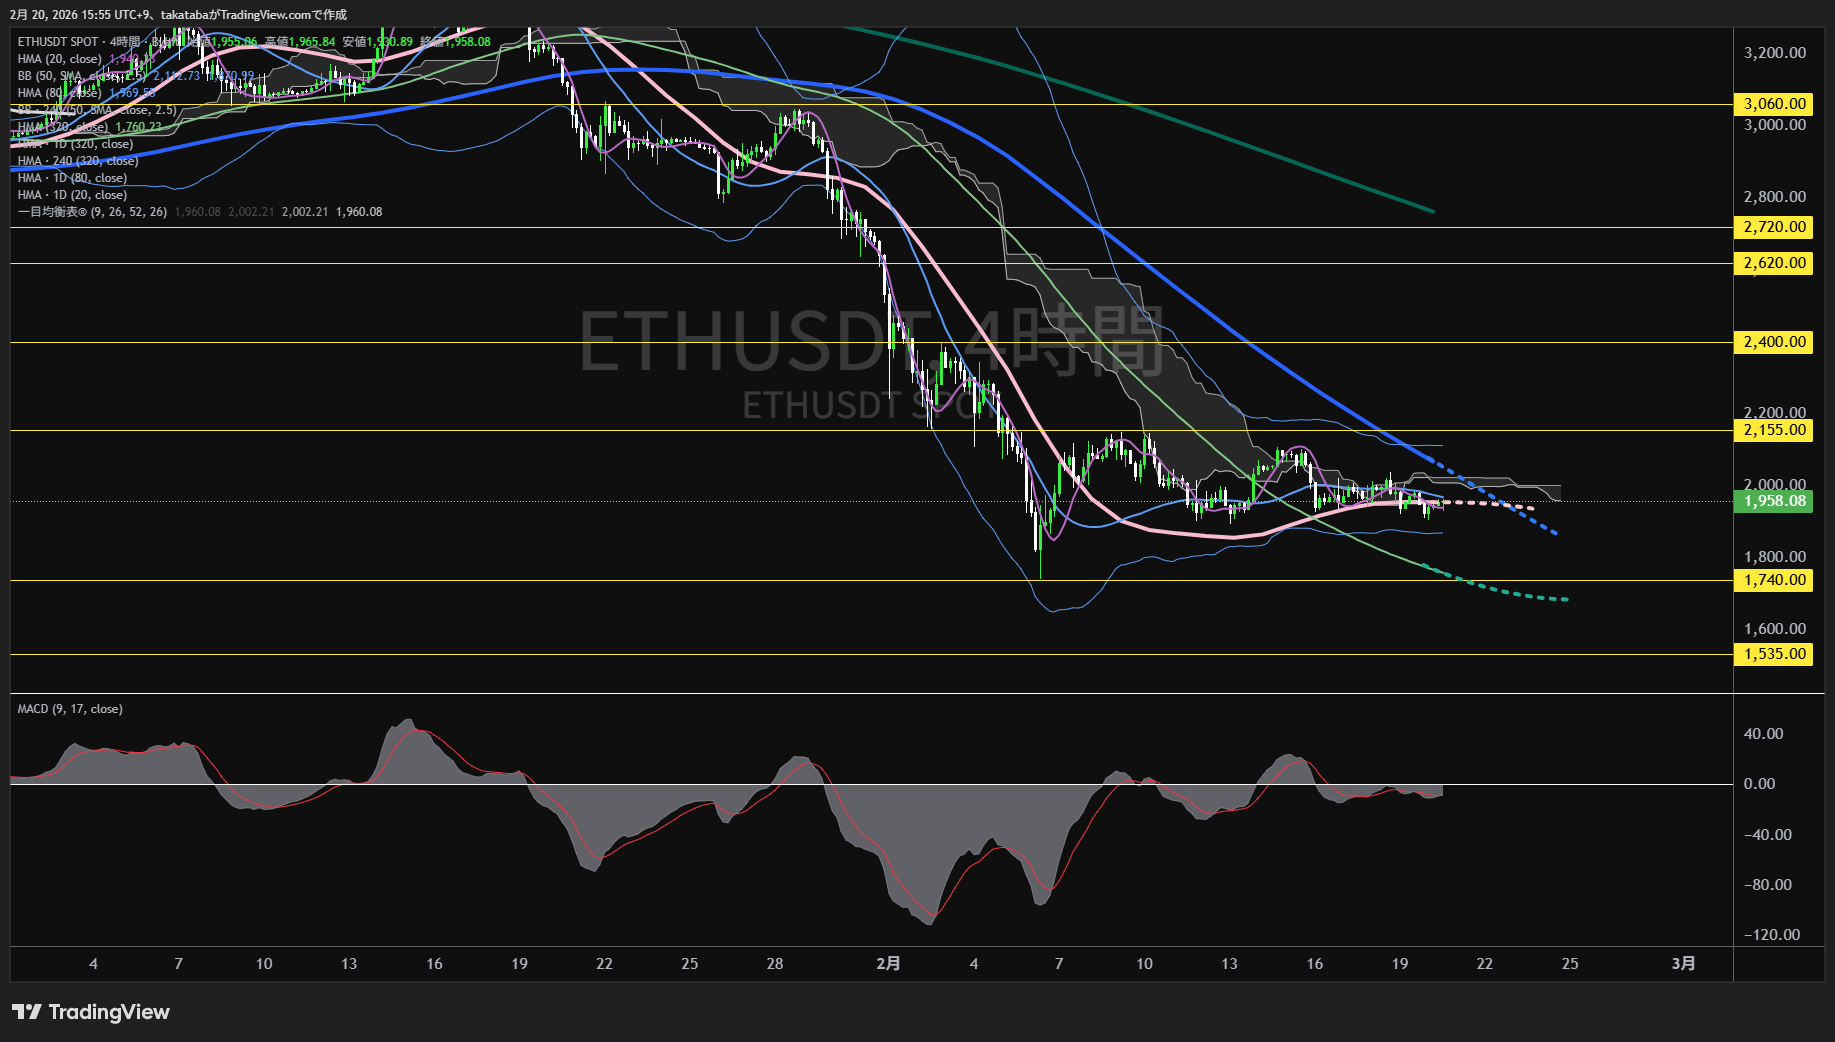
Task: Click the −120.00 tick on MACD scale
Action: [1772, 935]
